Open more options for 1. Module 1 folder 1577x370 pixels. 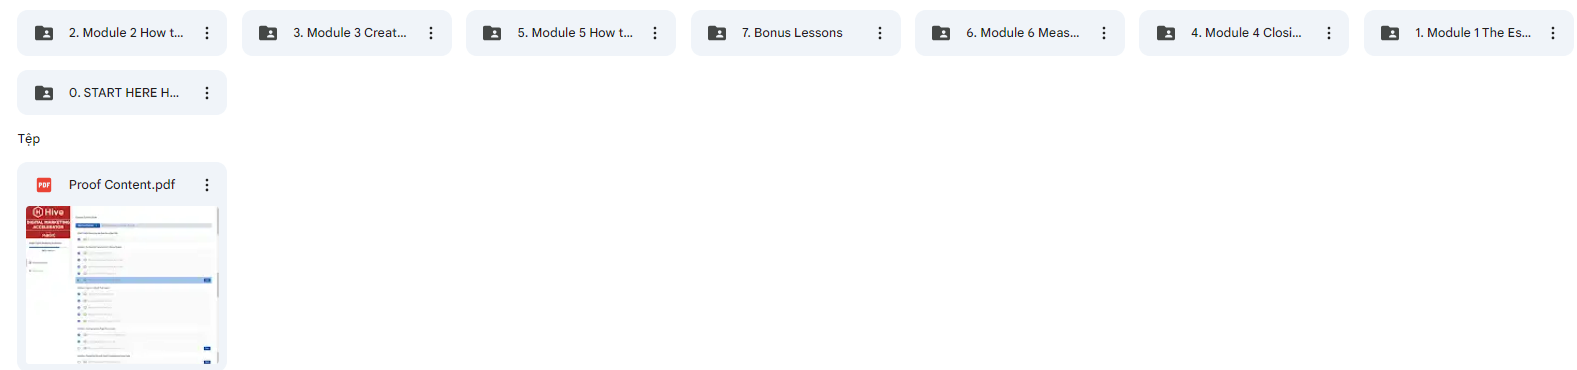[x=1553, y=33]
